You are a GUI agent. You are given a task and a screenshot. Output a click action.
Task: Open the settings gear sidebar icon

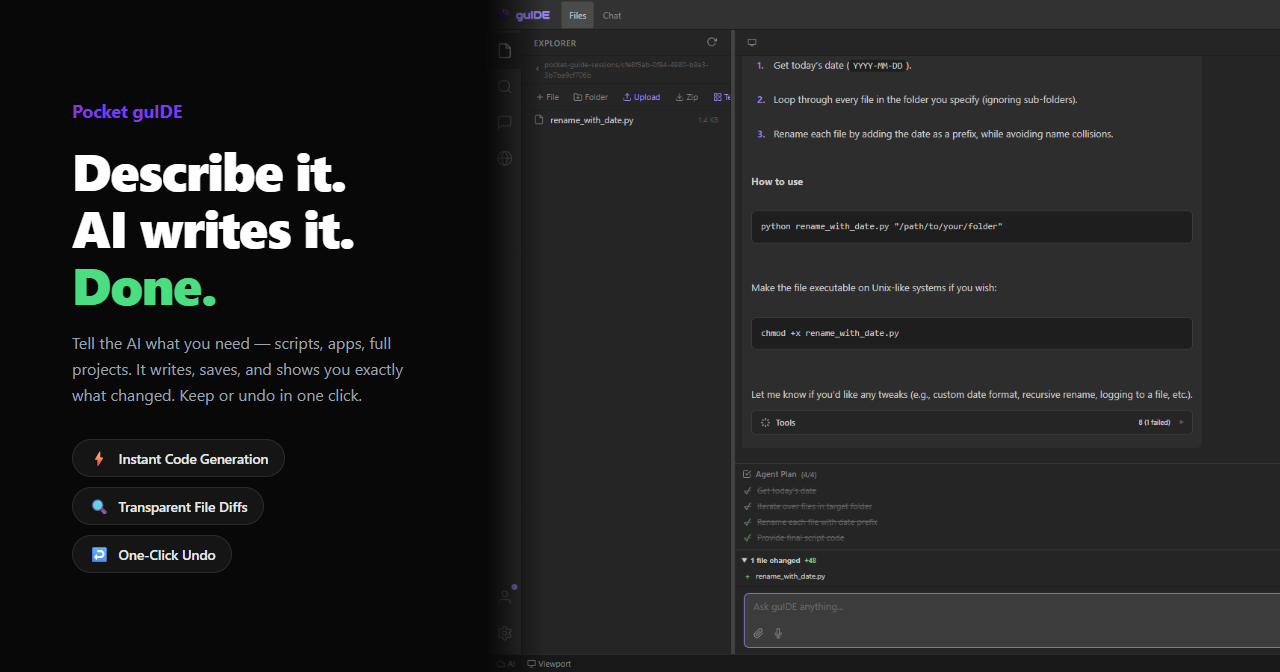click(x=505, y=633)
